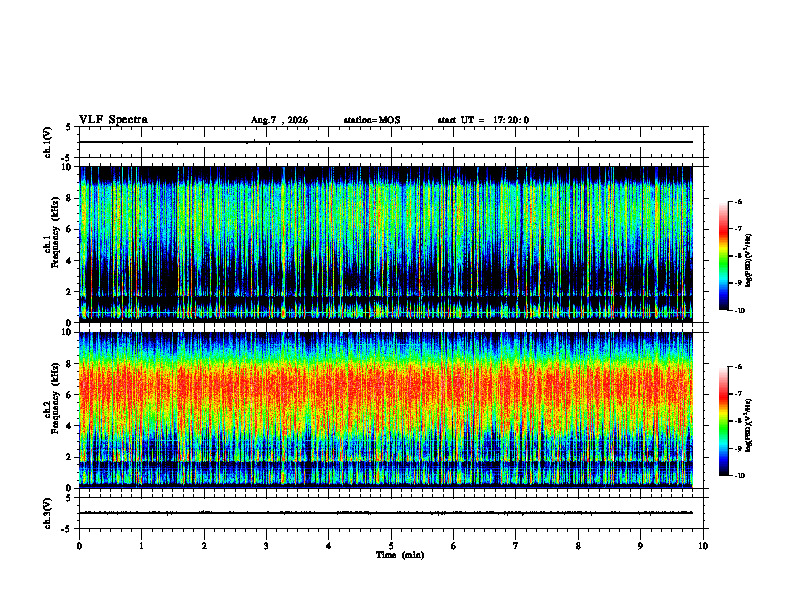Image resolution: width=792 pixels, height=612 pixels.
Task: Click the ch.1 PSD color scale bar
Action: coord(723,256)
